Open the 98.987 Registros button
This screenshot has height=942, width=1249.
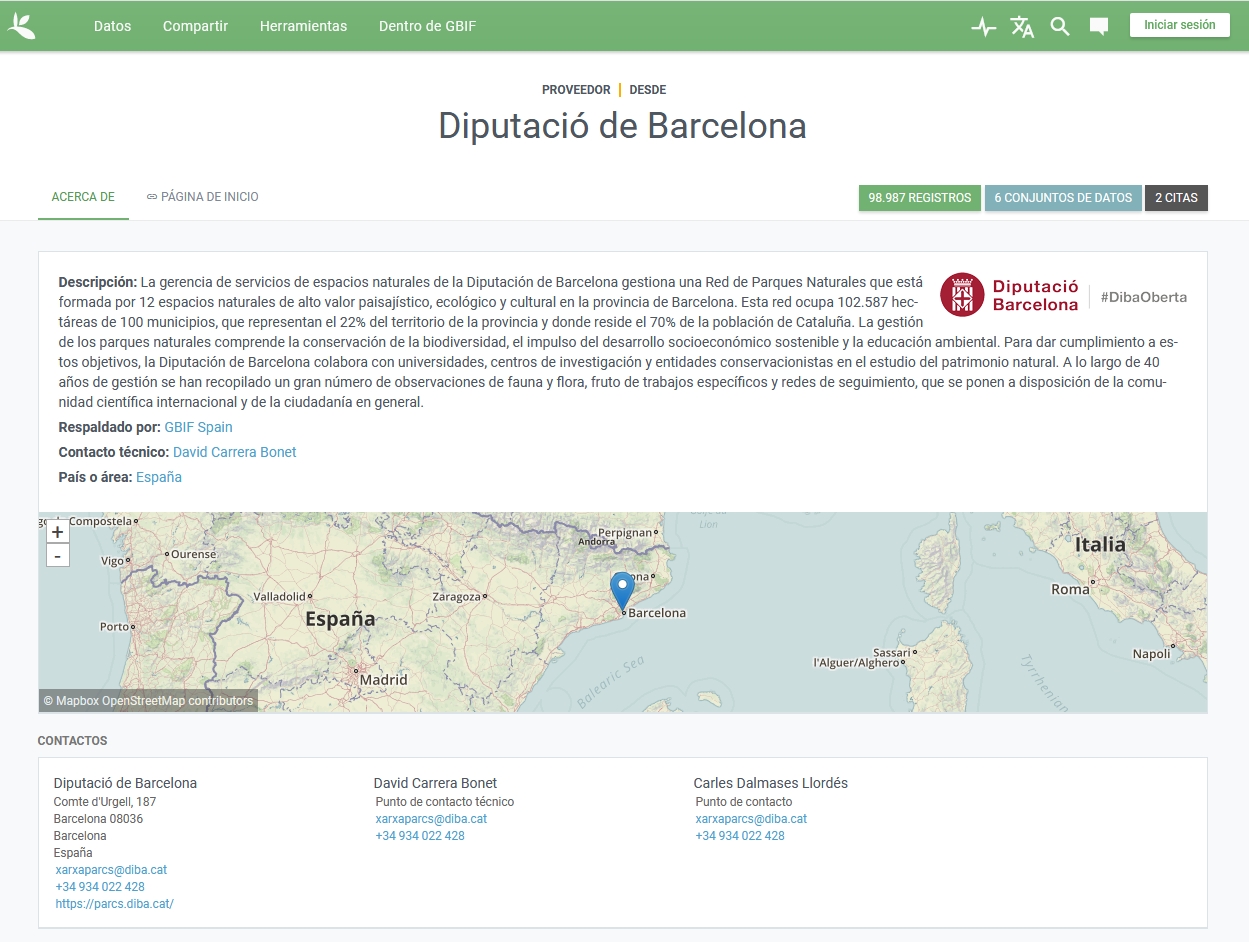click(x=919, y=198)
